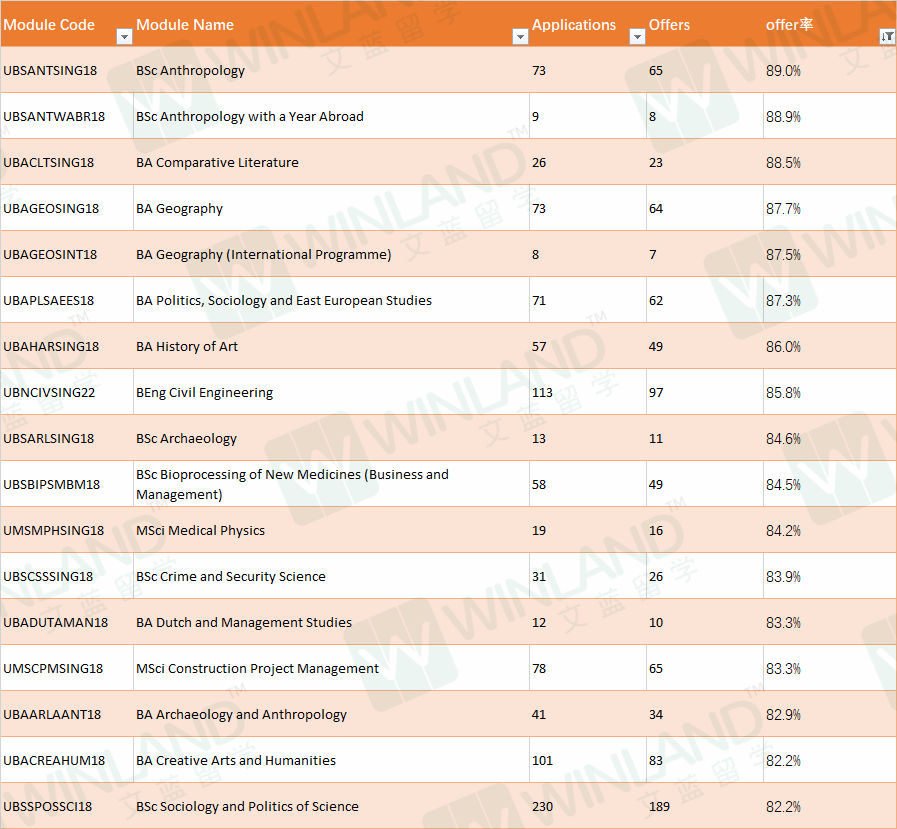Click cell UBAPLSAEES18
Image resolution: width=897 pixels, height=829 pixels.
click(67, 300)
